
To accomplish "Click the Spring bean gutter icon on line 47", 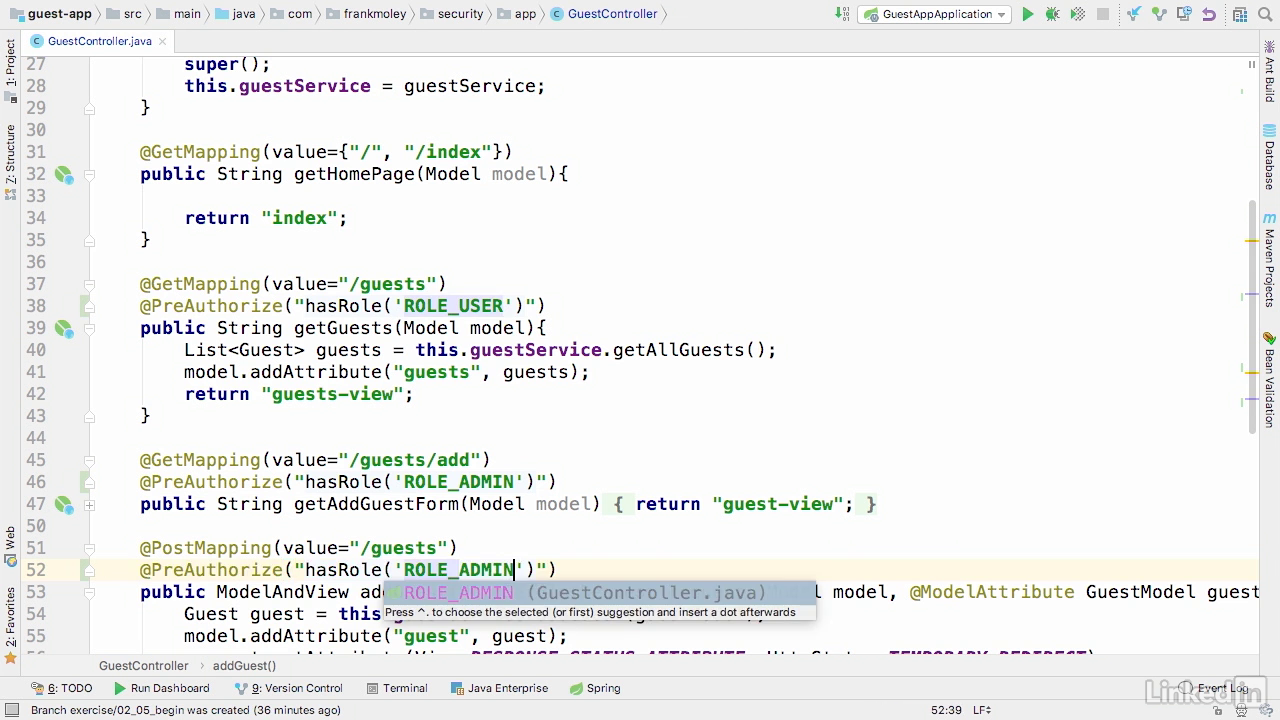I will (64, 505).
